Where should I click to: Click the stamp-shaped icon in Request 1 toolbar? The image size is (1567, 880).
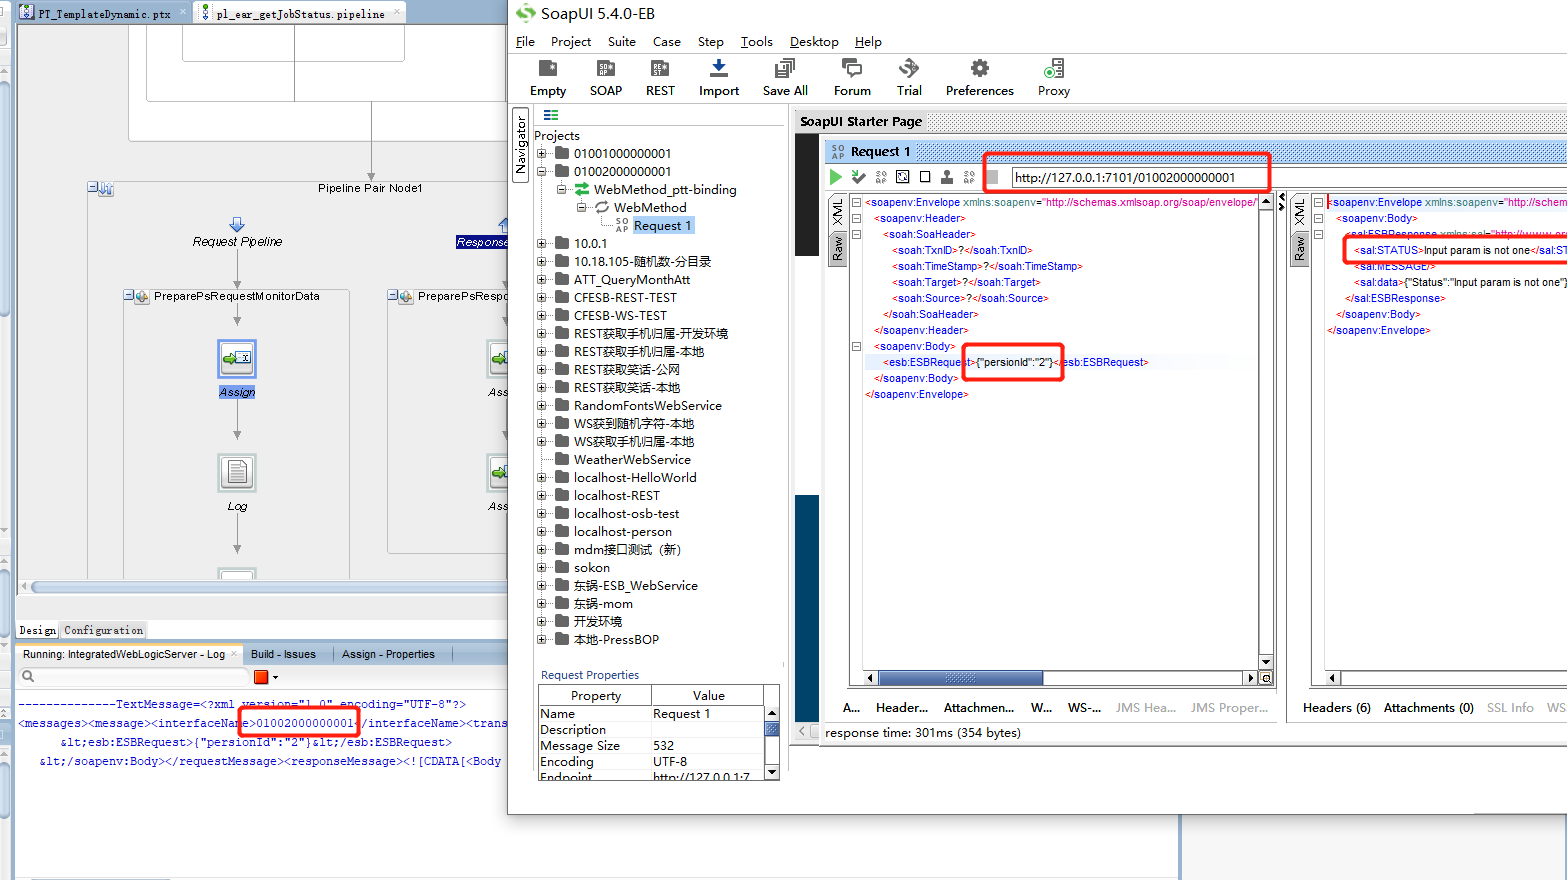pyautogui.click(x=947, y=177)
